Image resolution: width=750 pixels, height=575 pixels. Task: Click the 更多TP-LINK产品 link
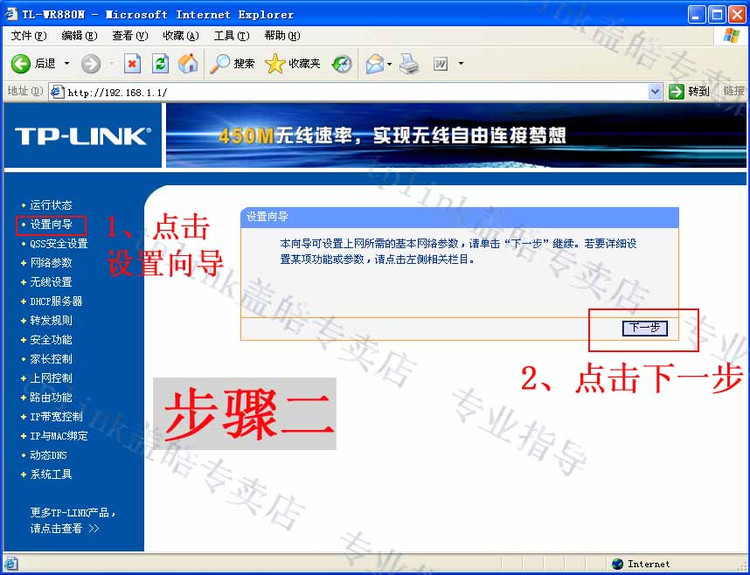[x=73, y=520]
